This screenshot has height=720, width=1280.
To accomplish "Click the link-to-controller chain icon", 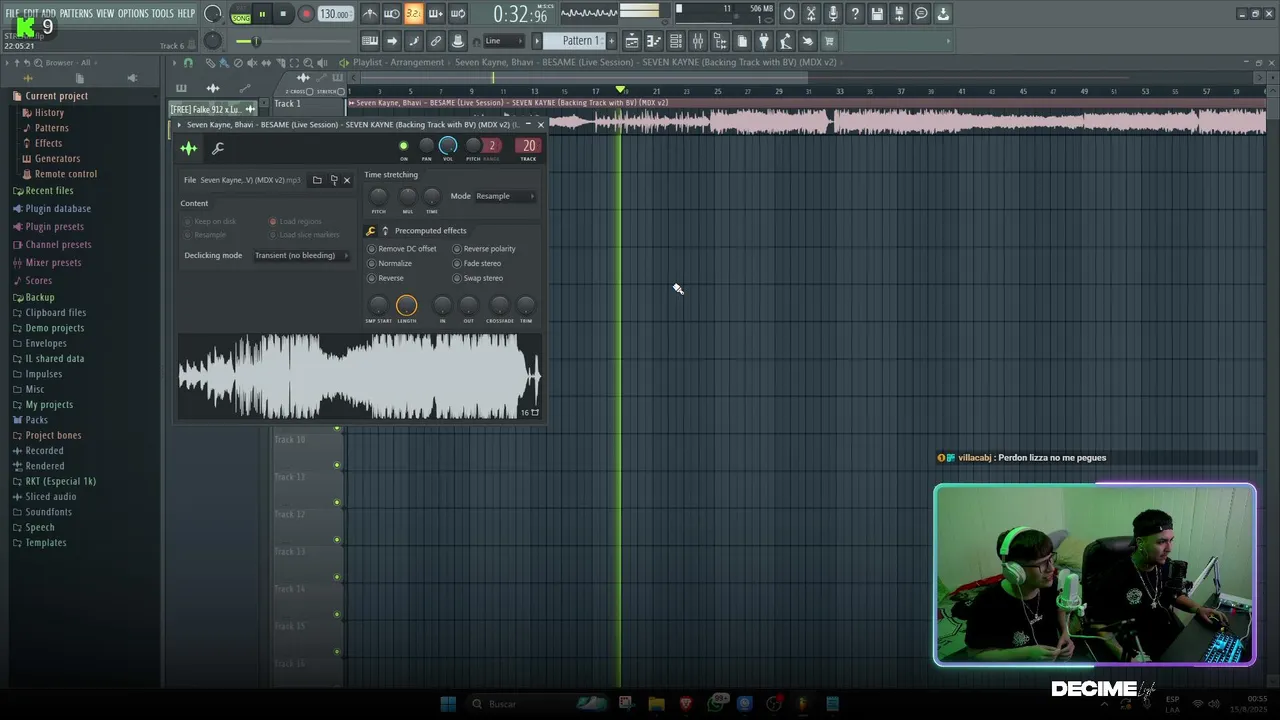I will tap(436, 41).
